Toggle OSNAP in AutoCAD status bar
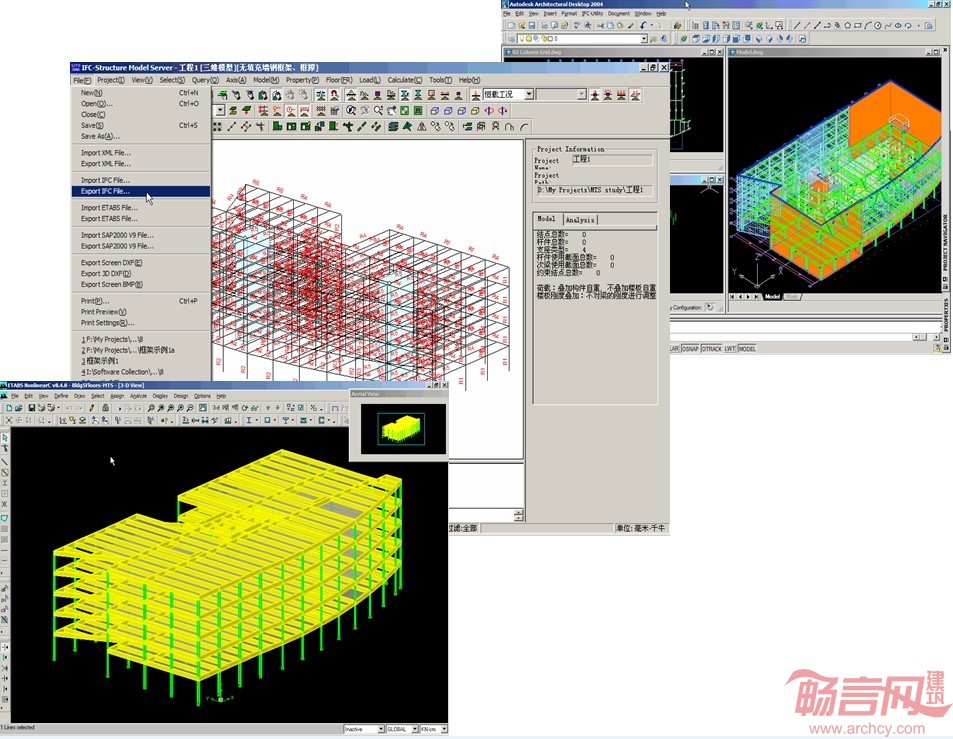This screenshot has height=739, width=953. click(x=690, y=349)
